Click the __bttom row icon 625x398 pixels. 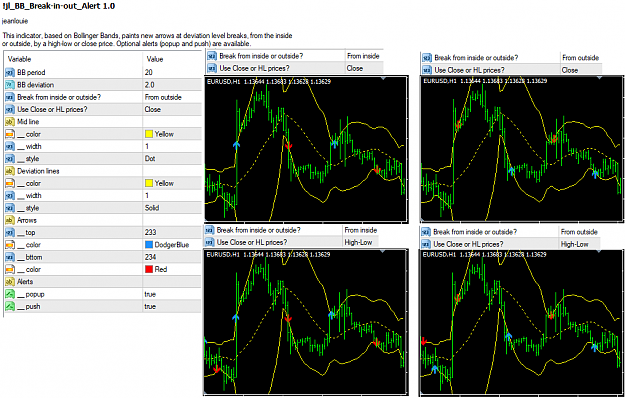click(10, 257)
